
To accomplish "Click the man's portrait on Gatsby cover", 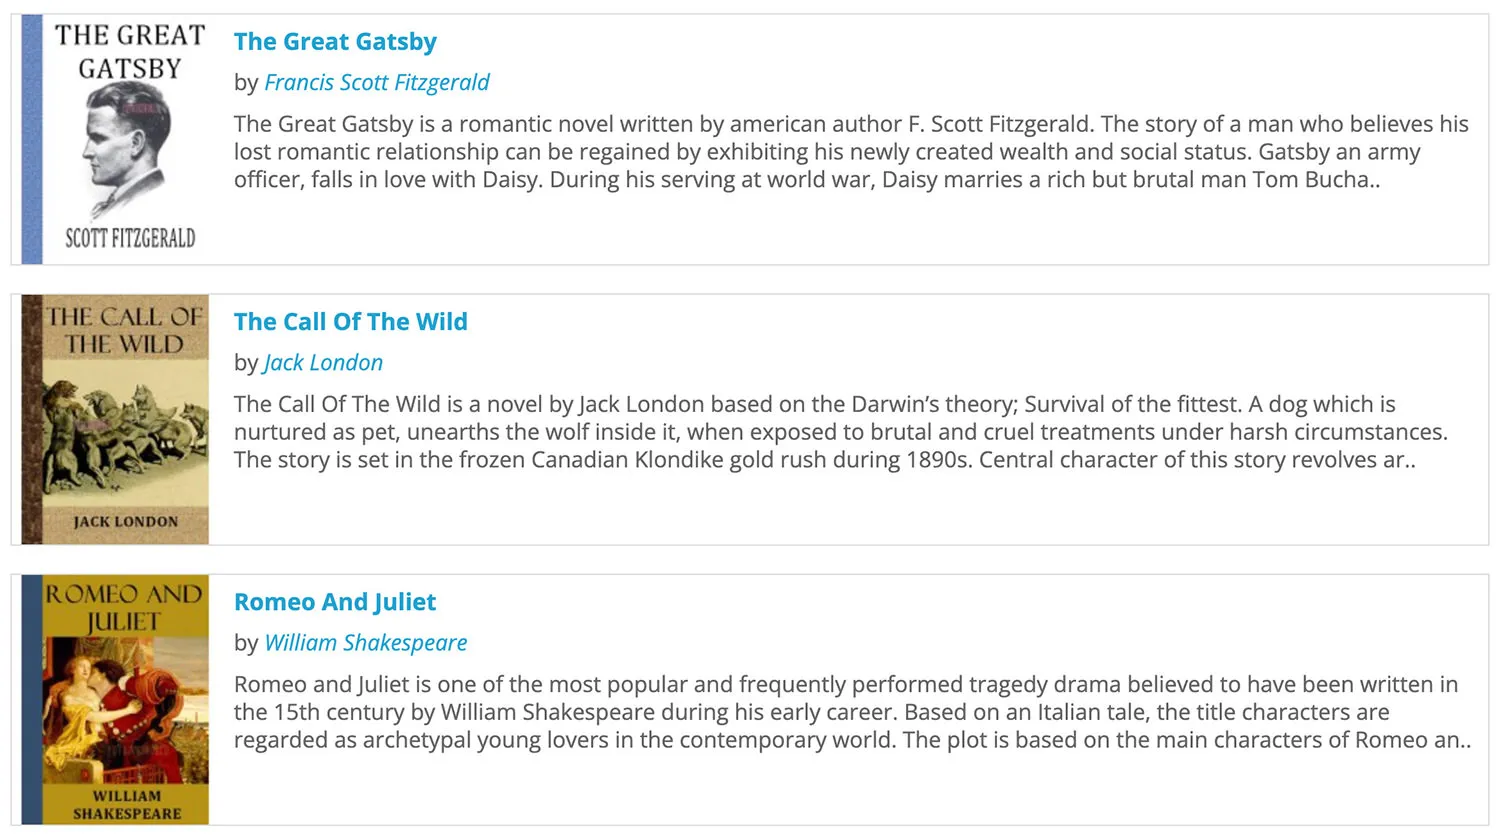I will [126, 145].
